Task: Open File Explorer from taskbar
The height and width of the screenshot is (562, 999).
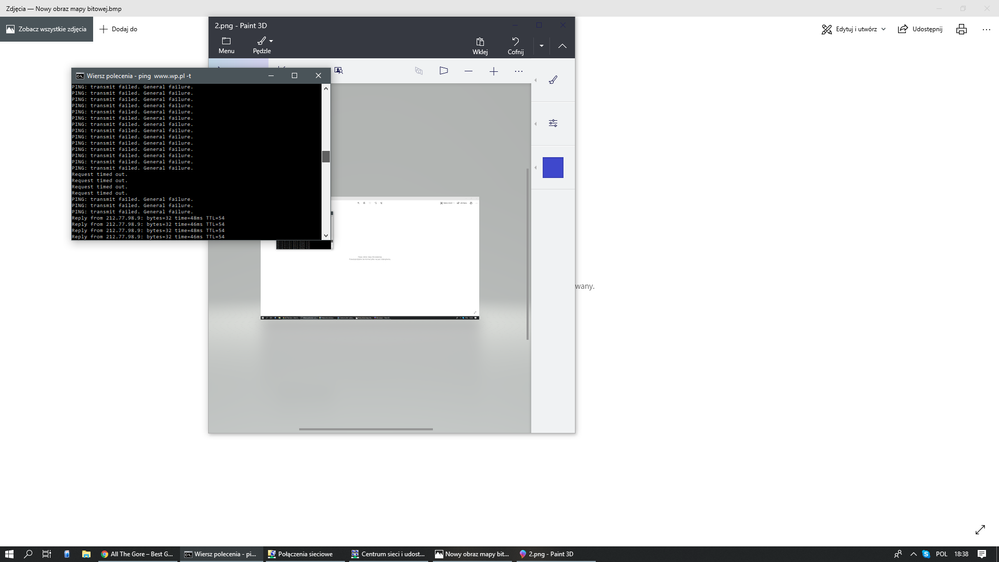Action: 86,554
